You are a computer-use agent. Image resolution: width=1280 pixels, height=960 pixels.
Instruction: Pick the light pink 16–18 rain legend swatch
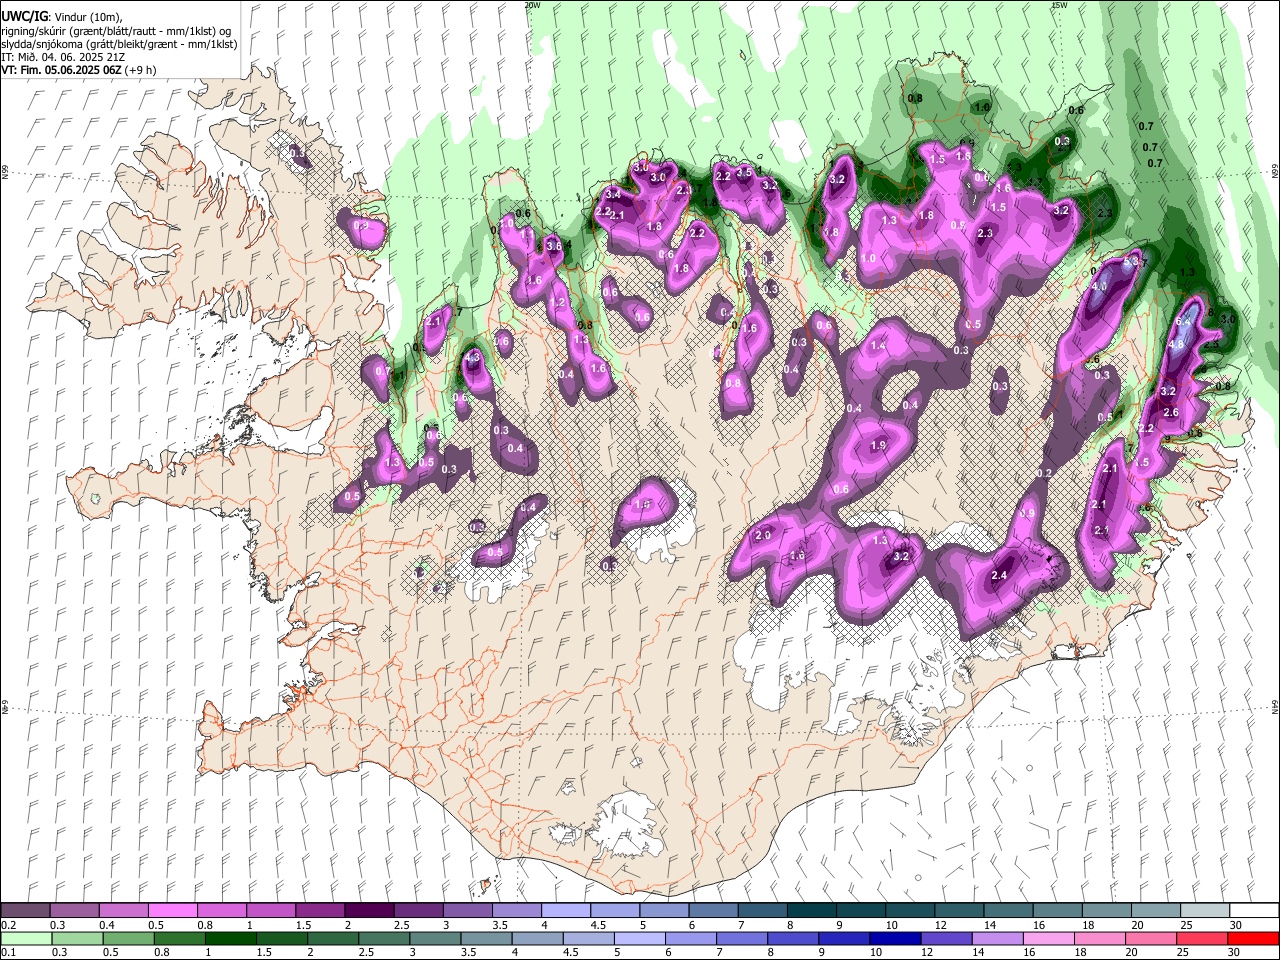[x=1049, y=938]
